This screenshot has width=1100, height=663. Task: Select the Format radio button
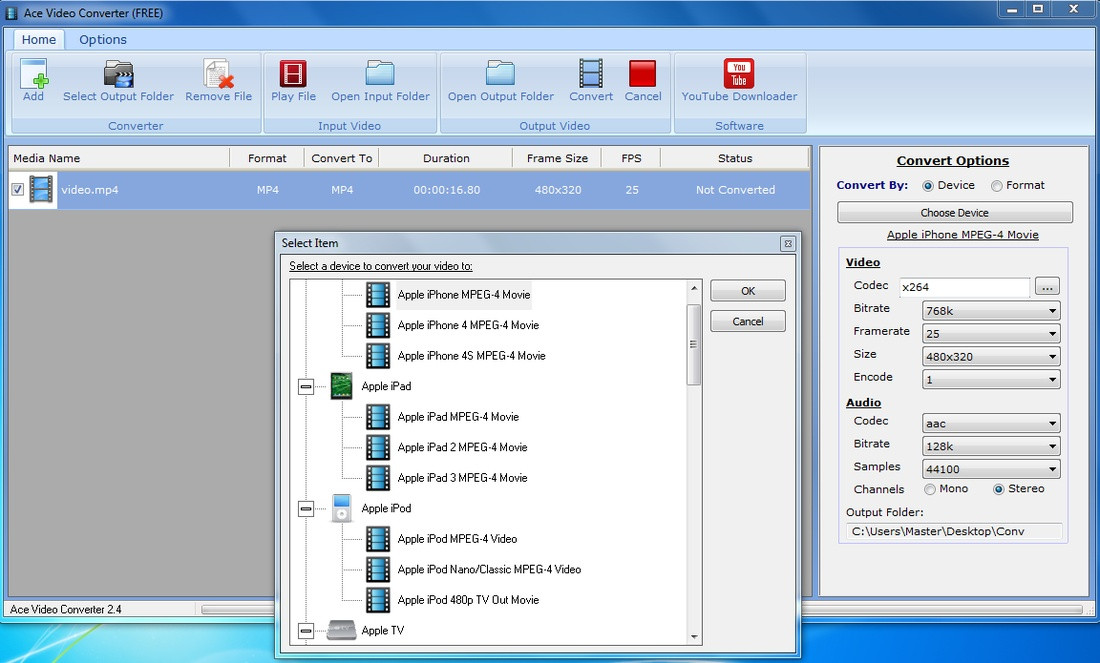pos(996,186)
